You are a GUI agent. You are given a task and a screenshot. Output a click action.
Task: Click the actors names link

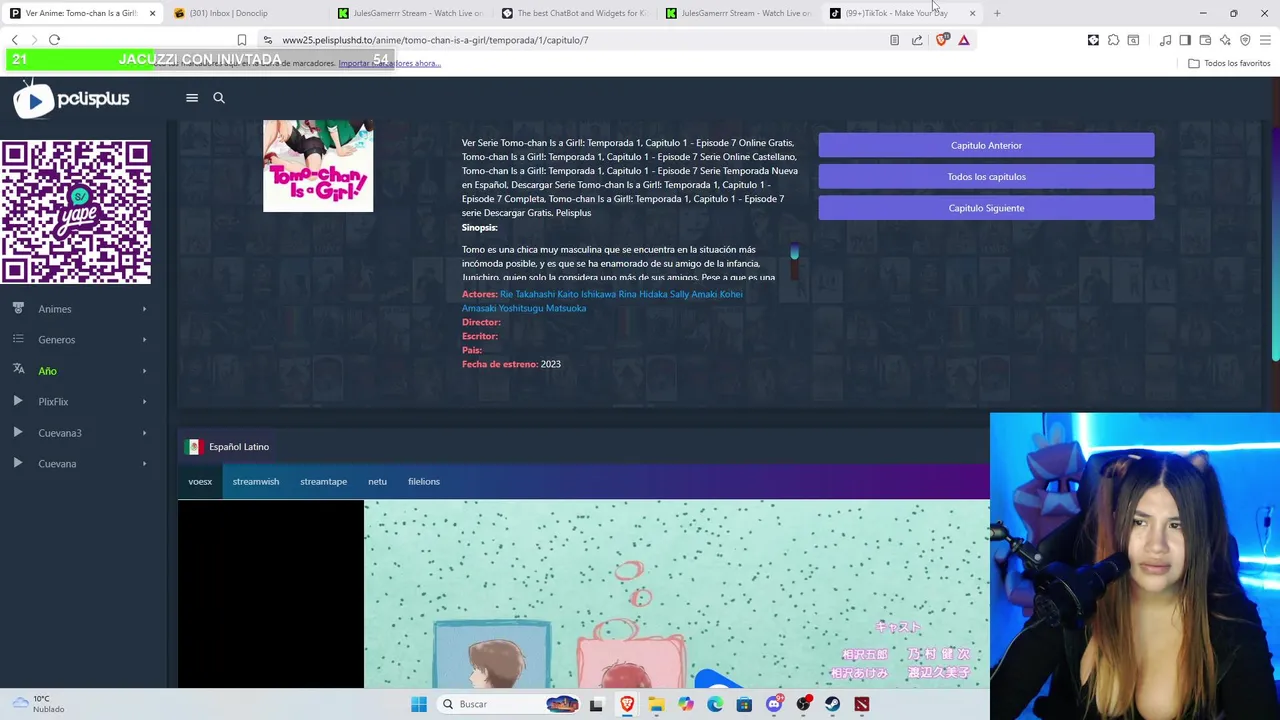602,301
